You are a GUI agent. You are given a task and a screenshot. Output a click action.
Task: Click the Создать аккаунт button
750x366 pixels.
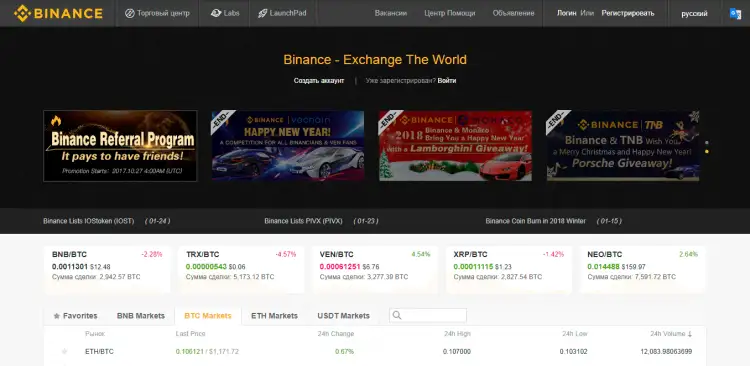(x=319, y=81)
